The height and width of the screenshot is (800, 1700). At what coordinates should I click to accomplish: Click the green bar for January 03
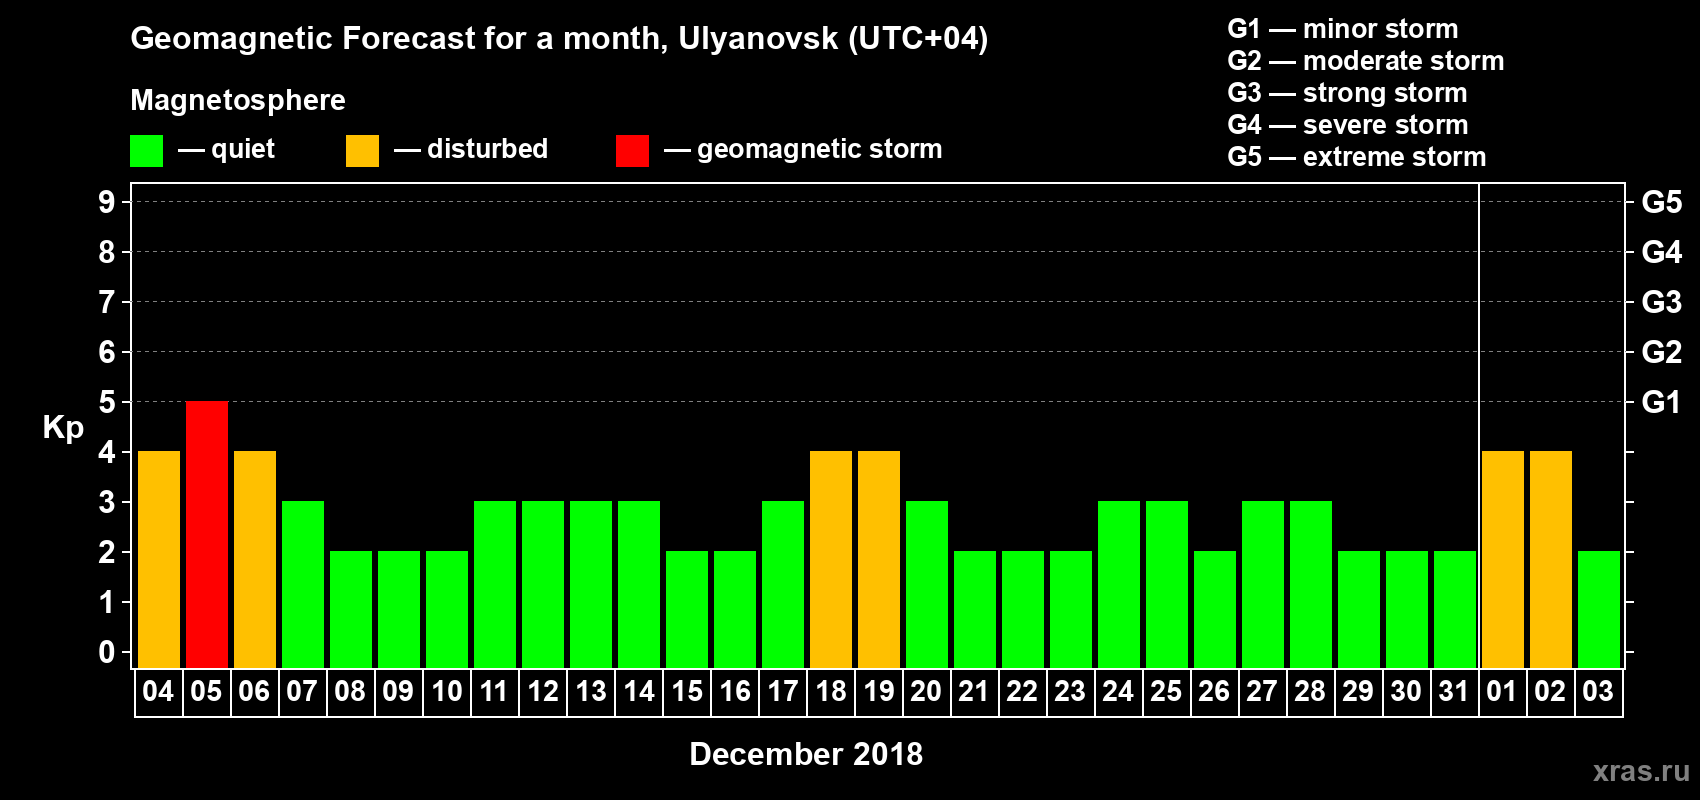click(1599, 610)
